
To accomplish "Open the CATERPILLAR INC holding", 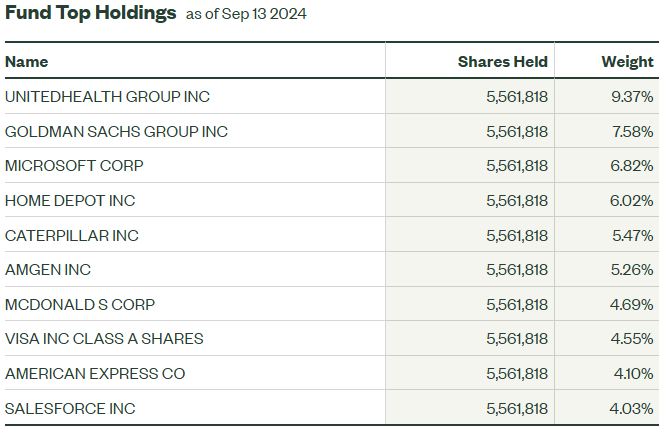I will tap(72, 236).
